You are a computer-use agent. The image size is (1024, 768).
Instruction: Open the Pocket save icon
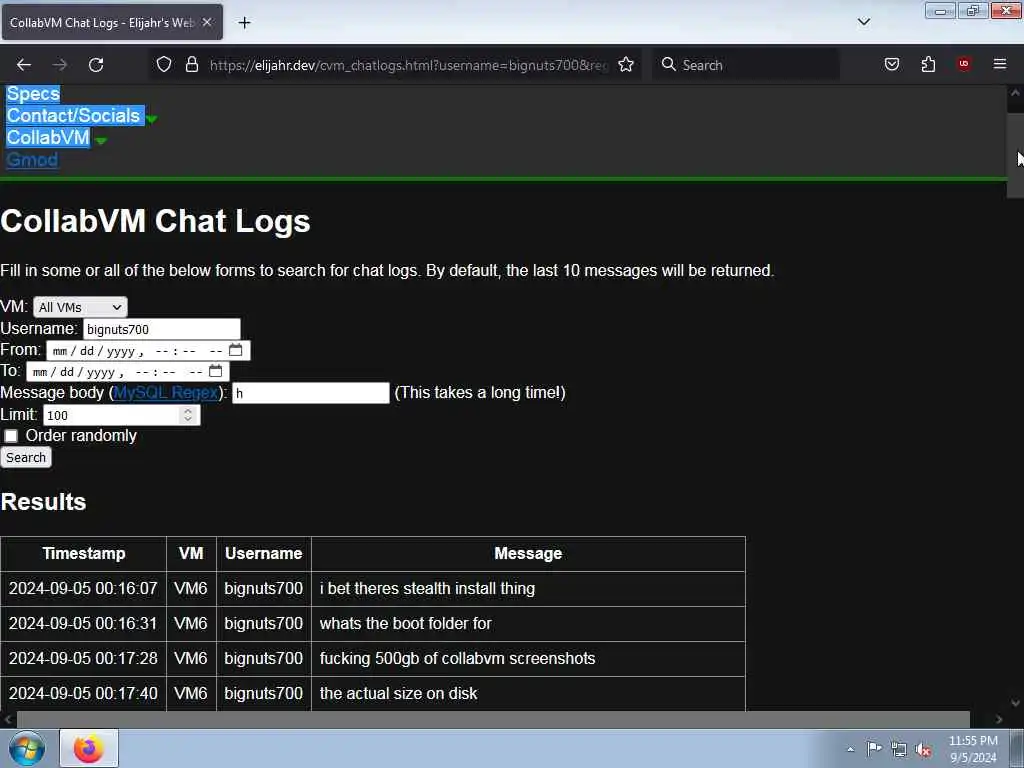[891, 64]
